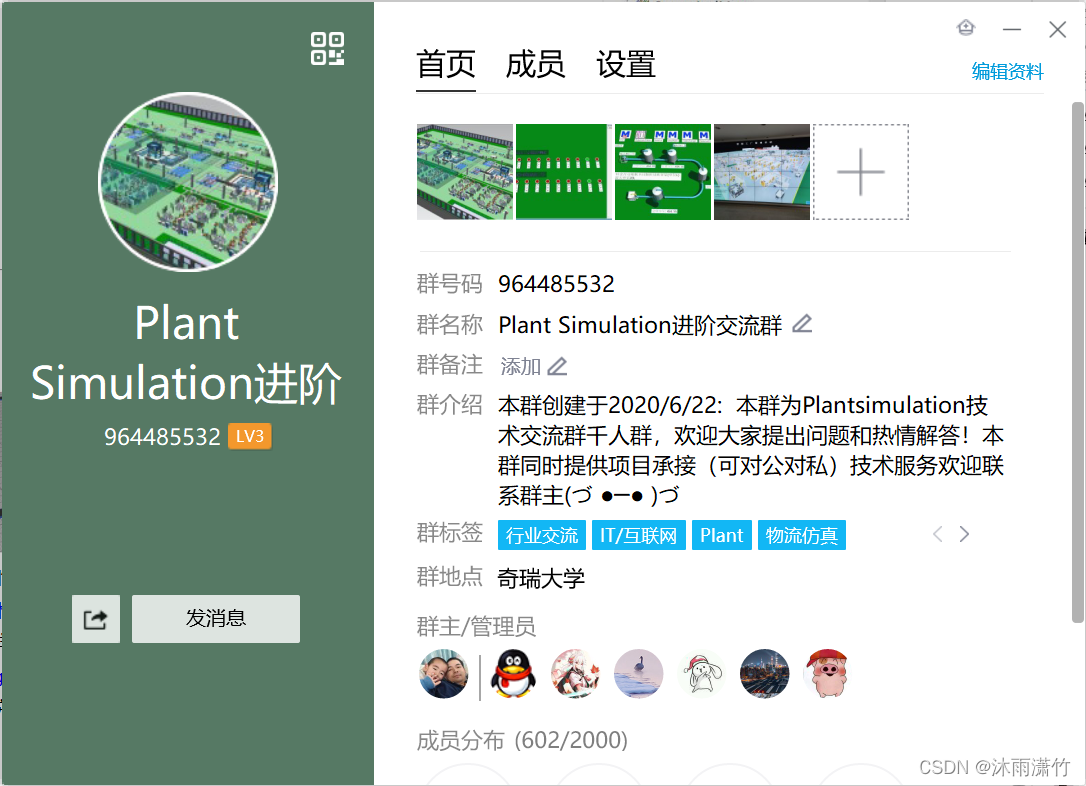This screenshot has width=1086, height=786.
Task: Click the Plant Simulation进阶 sidebar title
Action: click(187, 353)
